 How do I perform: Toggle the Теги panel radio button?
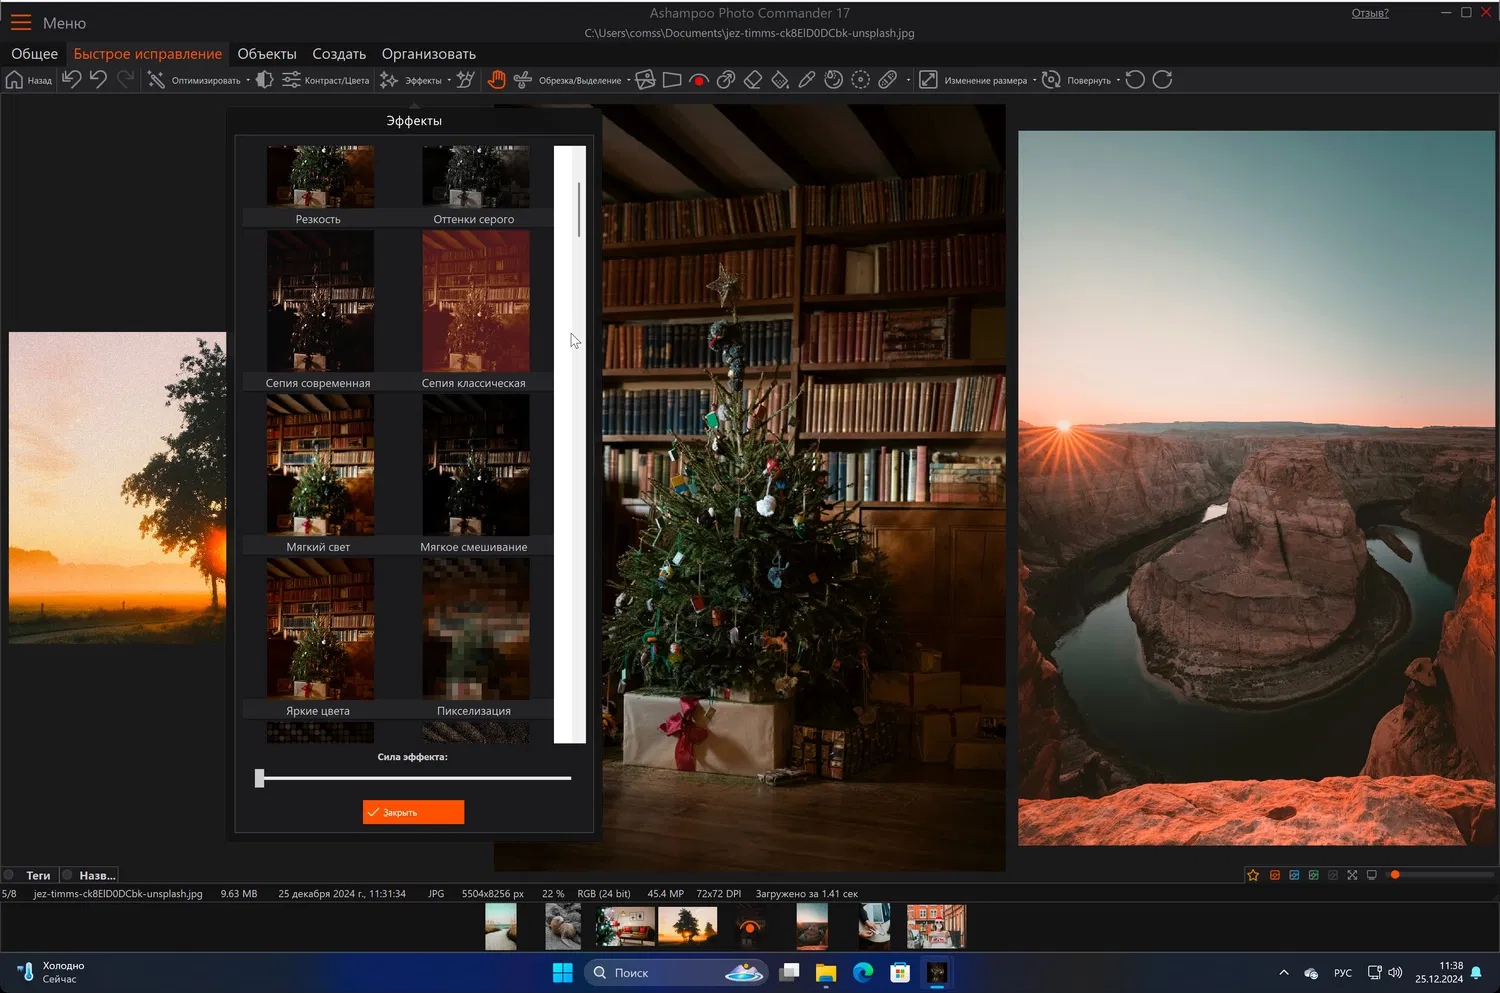tap(9, 875)
